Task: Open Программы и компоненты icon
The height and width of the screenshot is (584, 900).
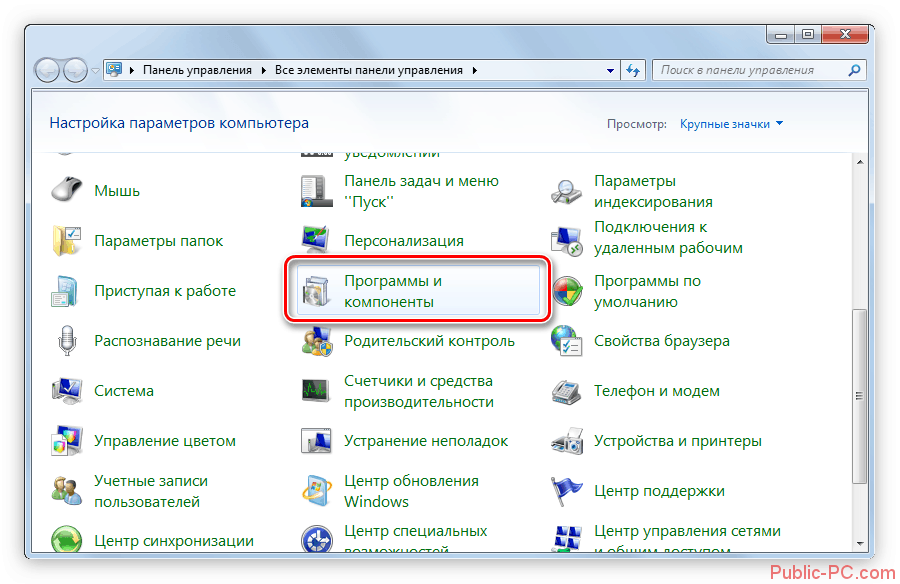Action: point(316,291)
